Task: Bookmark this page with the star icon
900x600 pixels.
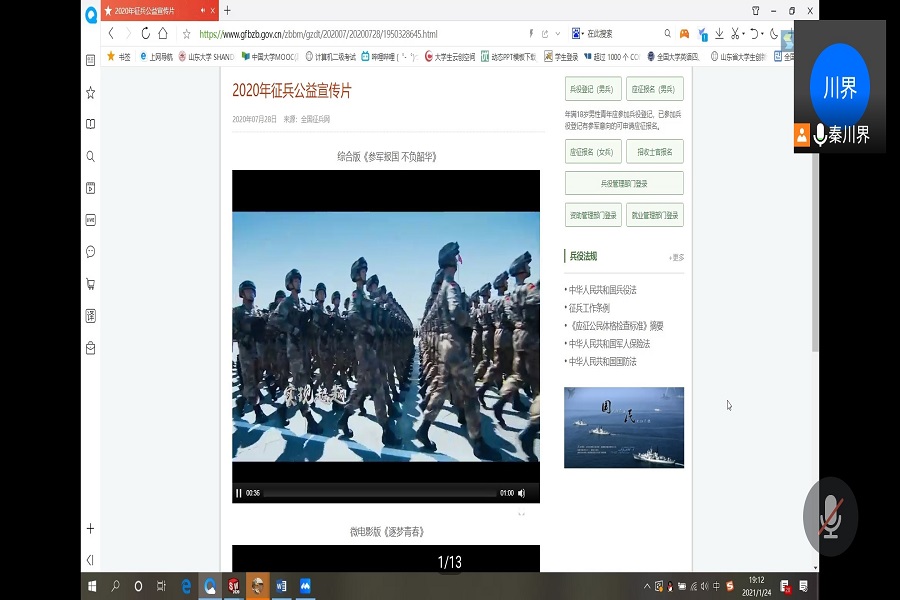Action: click(187, 34)
